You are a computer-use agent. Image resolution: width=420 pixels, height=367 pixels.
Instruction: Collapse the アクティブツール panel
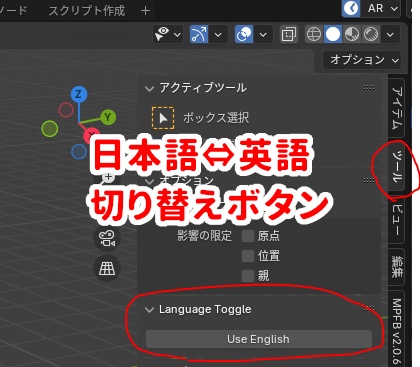(149, 88)
